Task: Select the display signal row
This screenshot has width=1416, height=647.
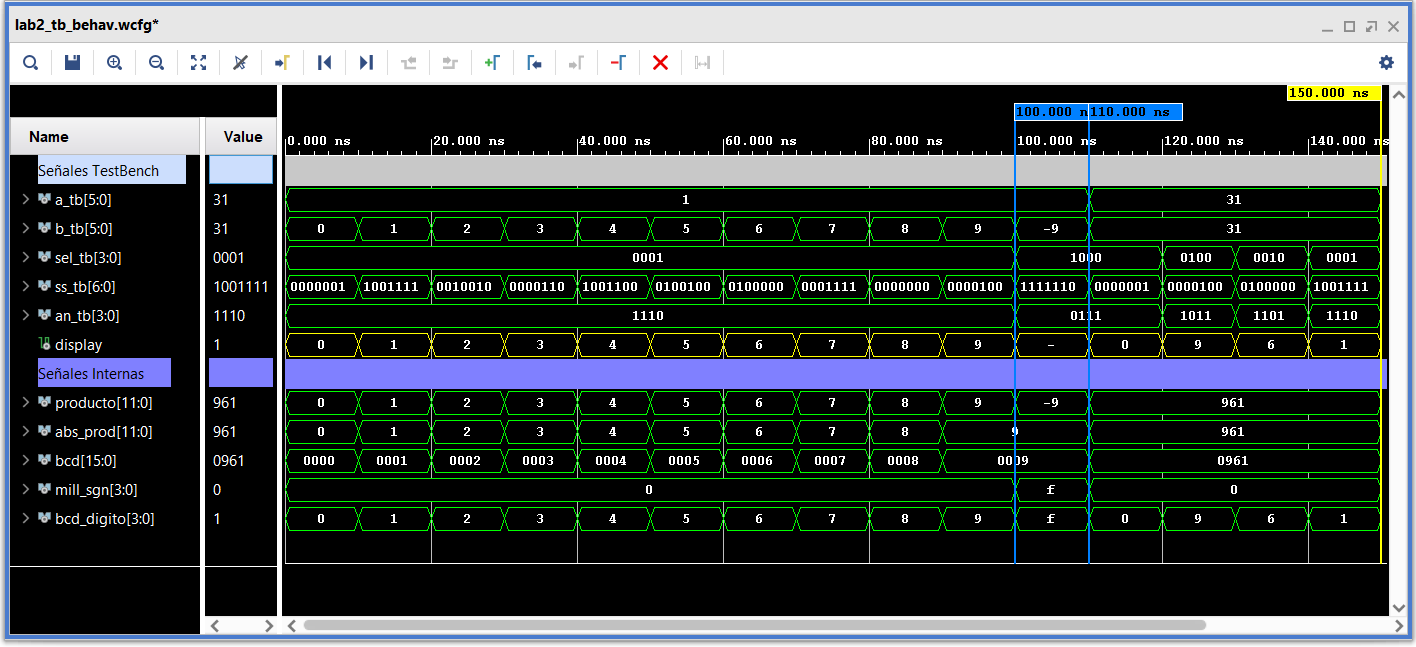Action: [78, 345]
